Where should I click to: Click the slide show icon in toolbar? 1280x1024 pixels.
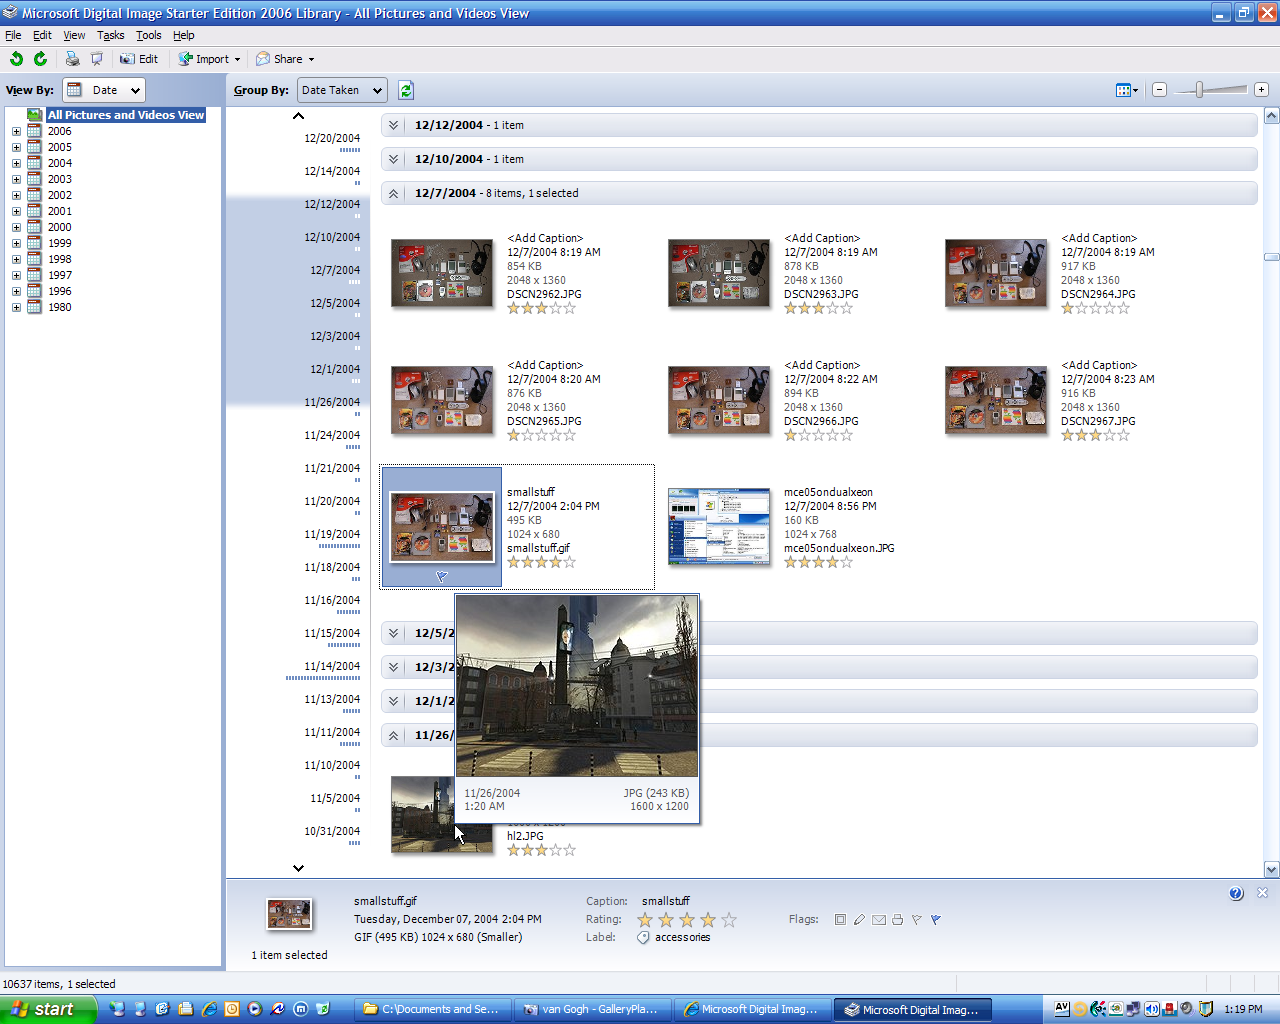point(96,59)
